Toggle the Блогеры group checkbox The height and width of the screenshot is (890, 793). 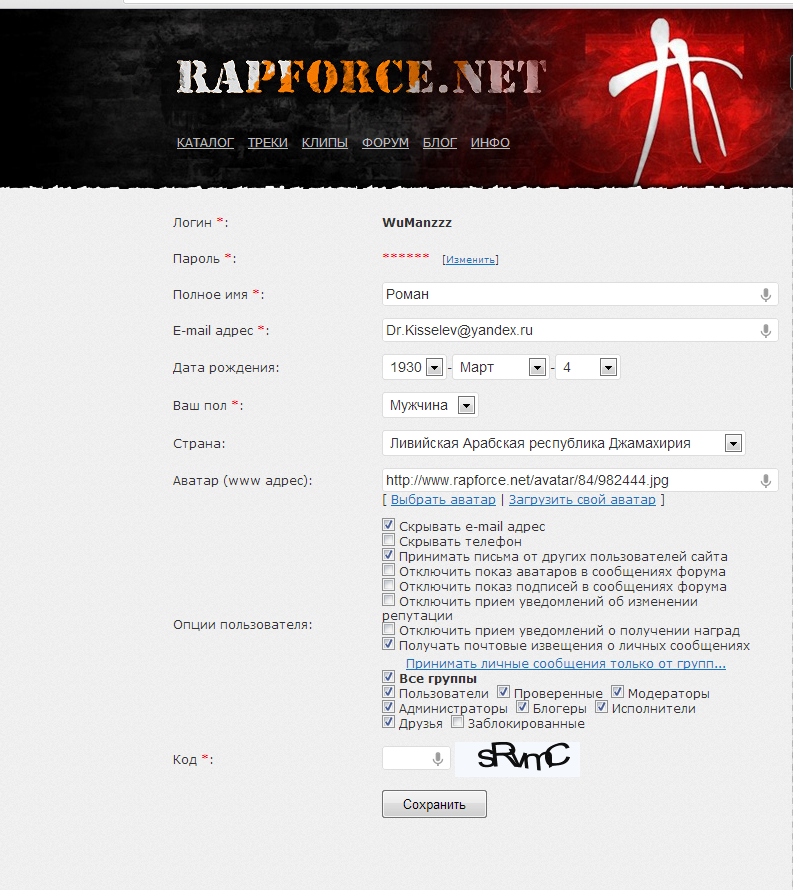tap(522, 707)
